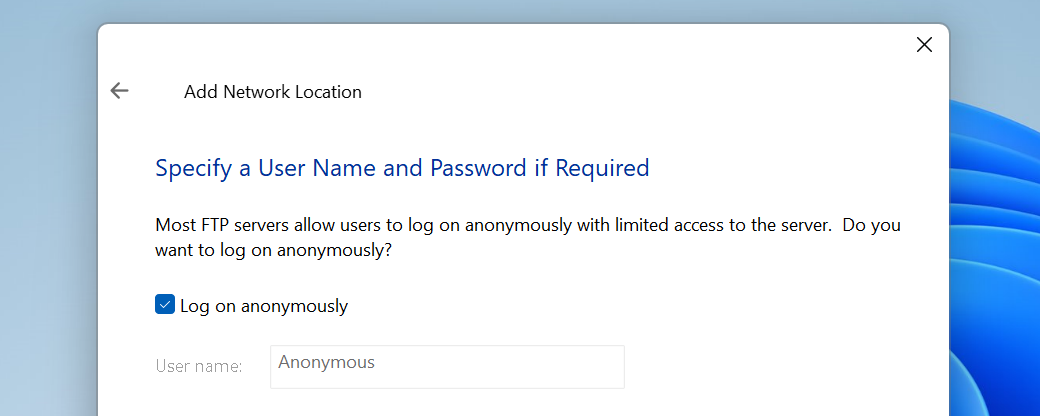
Task: Click the 'want to log on anonymously?' line
Action: (273, 251)
